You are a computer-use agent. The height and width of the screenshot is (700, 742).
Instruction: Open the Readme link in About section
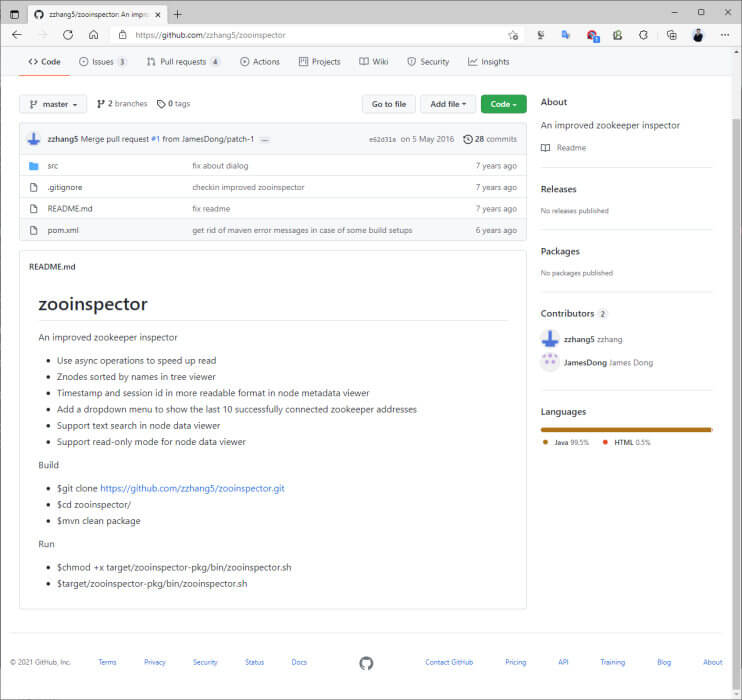tap(564, 148)
